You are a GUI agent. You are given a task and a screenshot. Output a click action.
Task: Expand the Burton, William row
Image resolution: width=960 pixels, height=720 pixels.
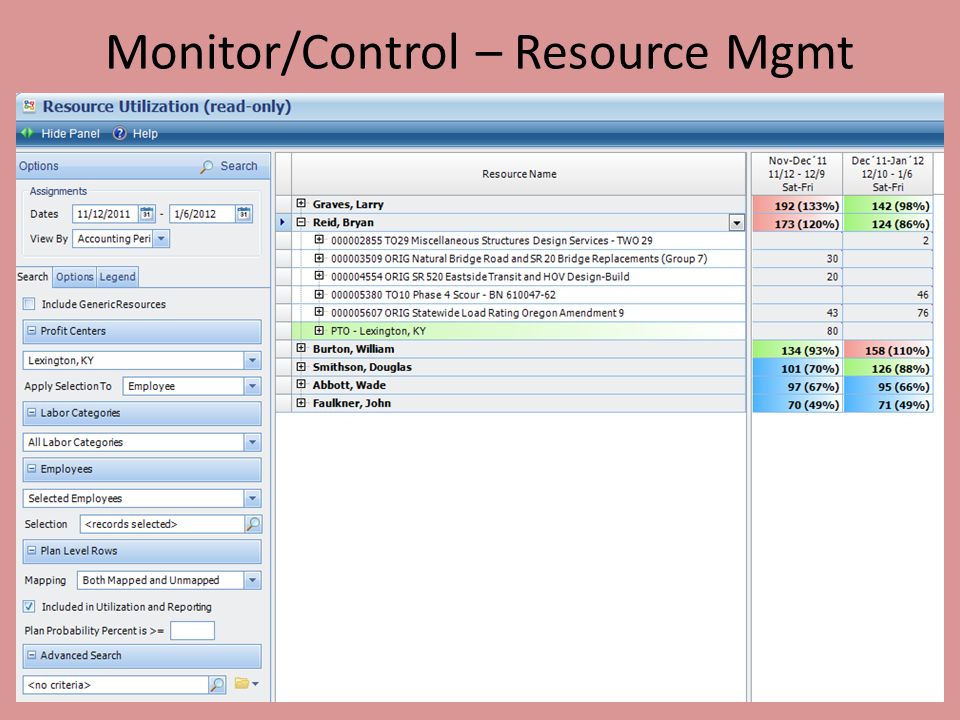(301, 348)
